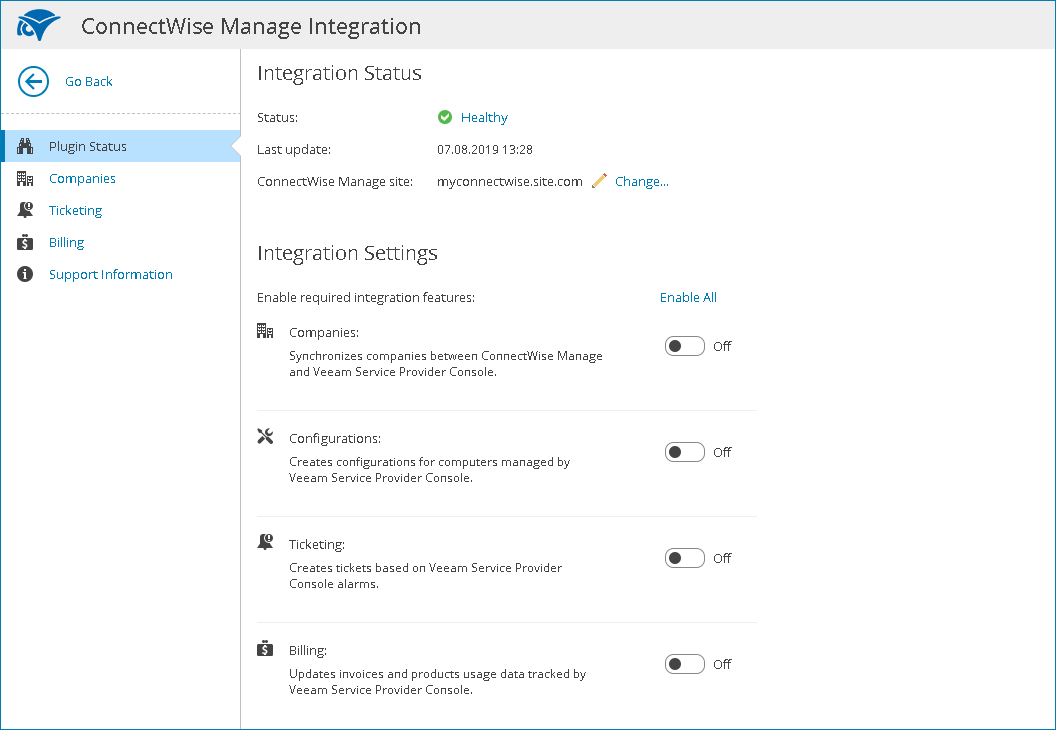Open the Ticketing section from sidebar
This screenshot has width=1056, height=730.
[x=75, y=209]
